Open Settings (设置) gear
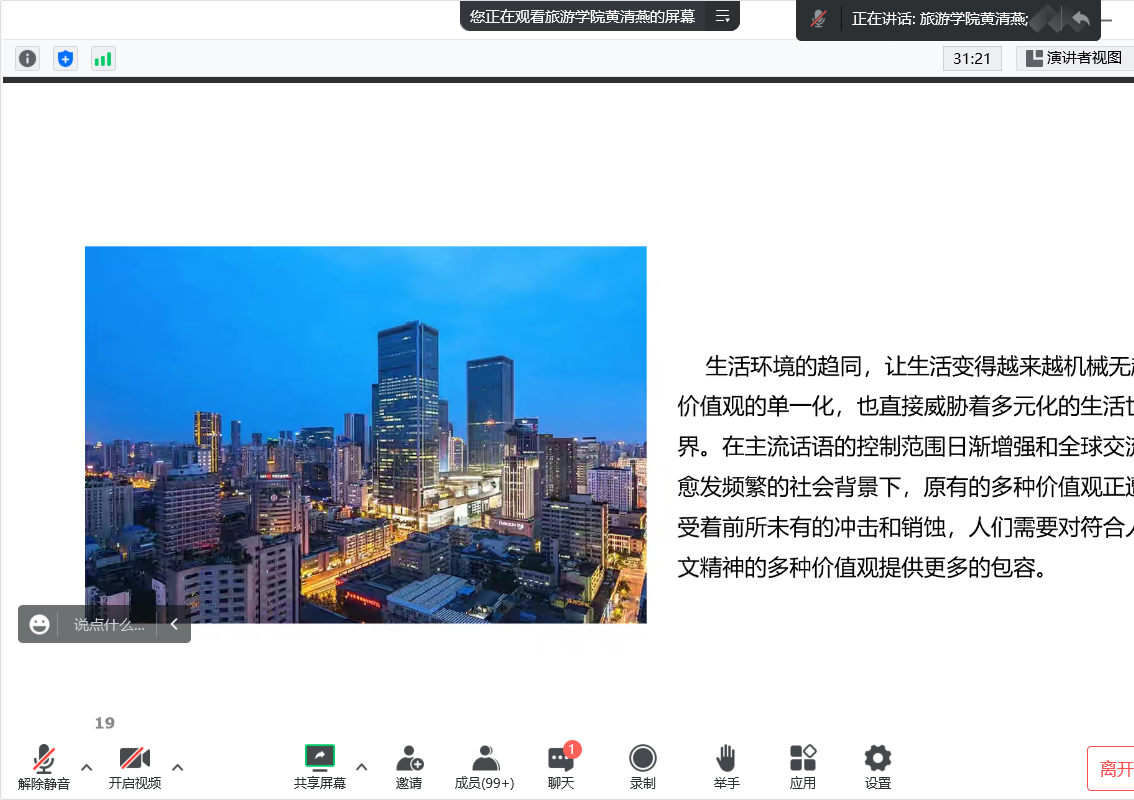The image size is (1134, 800). click(x=878, y=766)
